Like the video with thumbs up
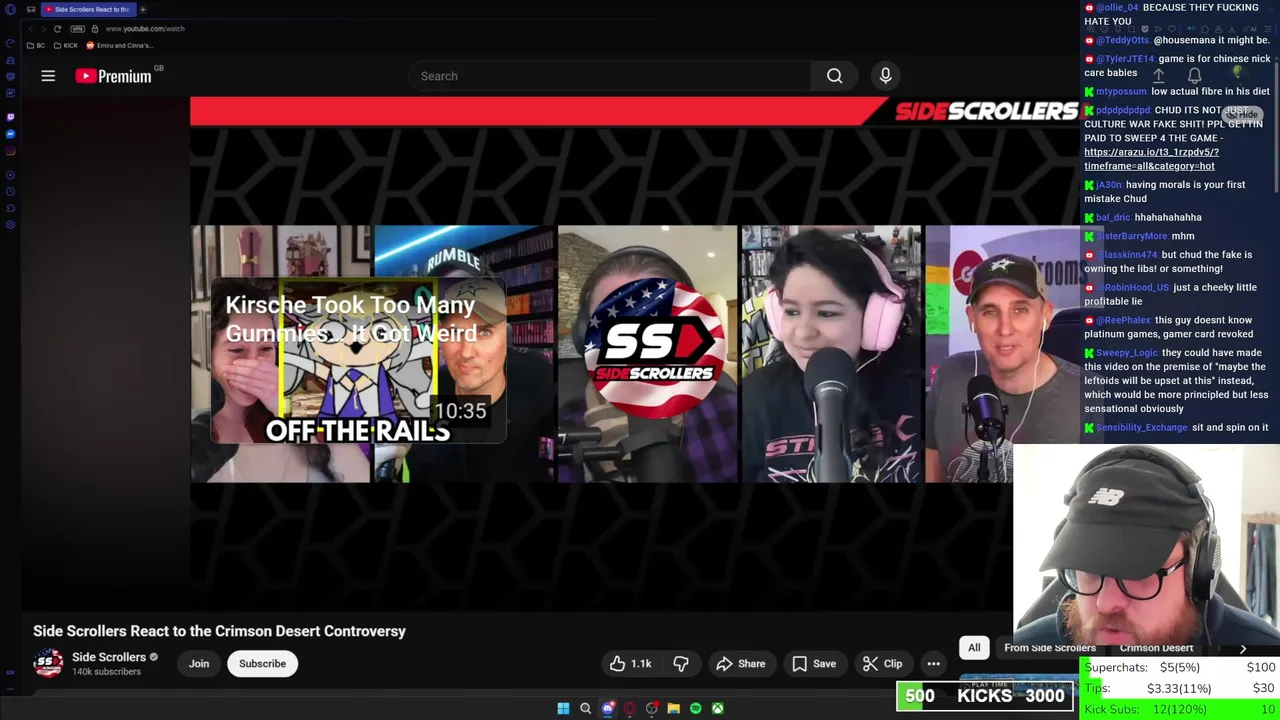 [631, 664]
